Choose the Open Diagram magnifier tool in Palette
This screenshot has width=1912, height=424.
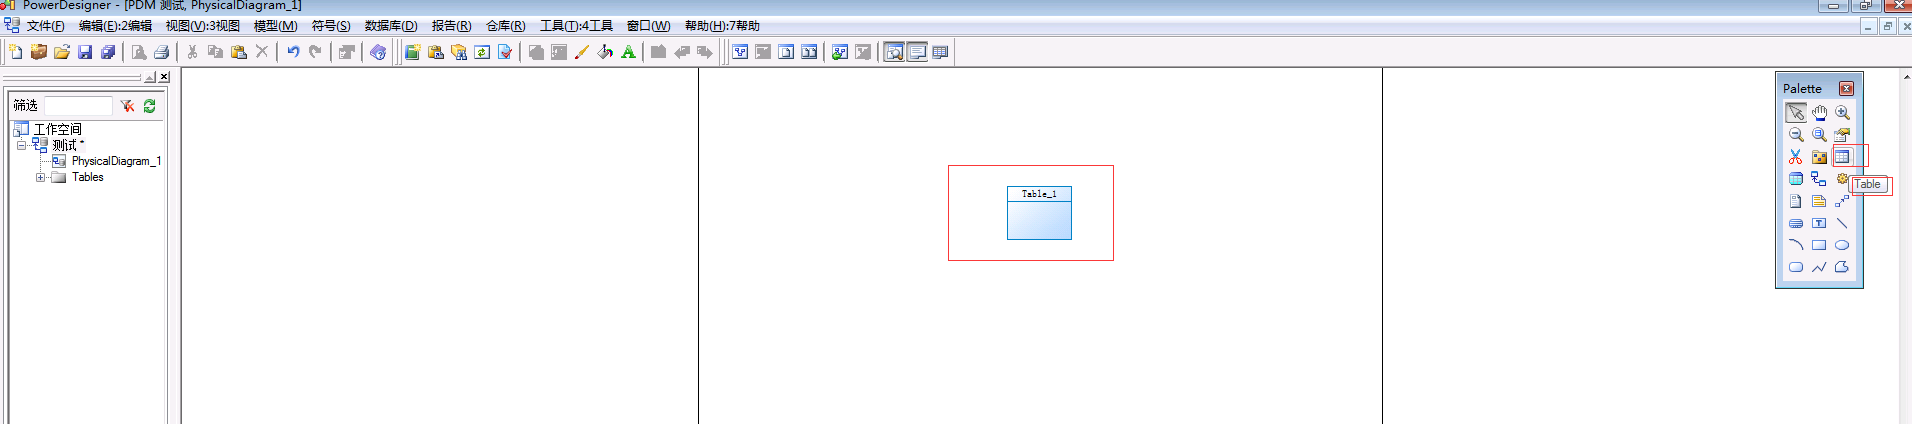(1819, 135)
